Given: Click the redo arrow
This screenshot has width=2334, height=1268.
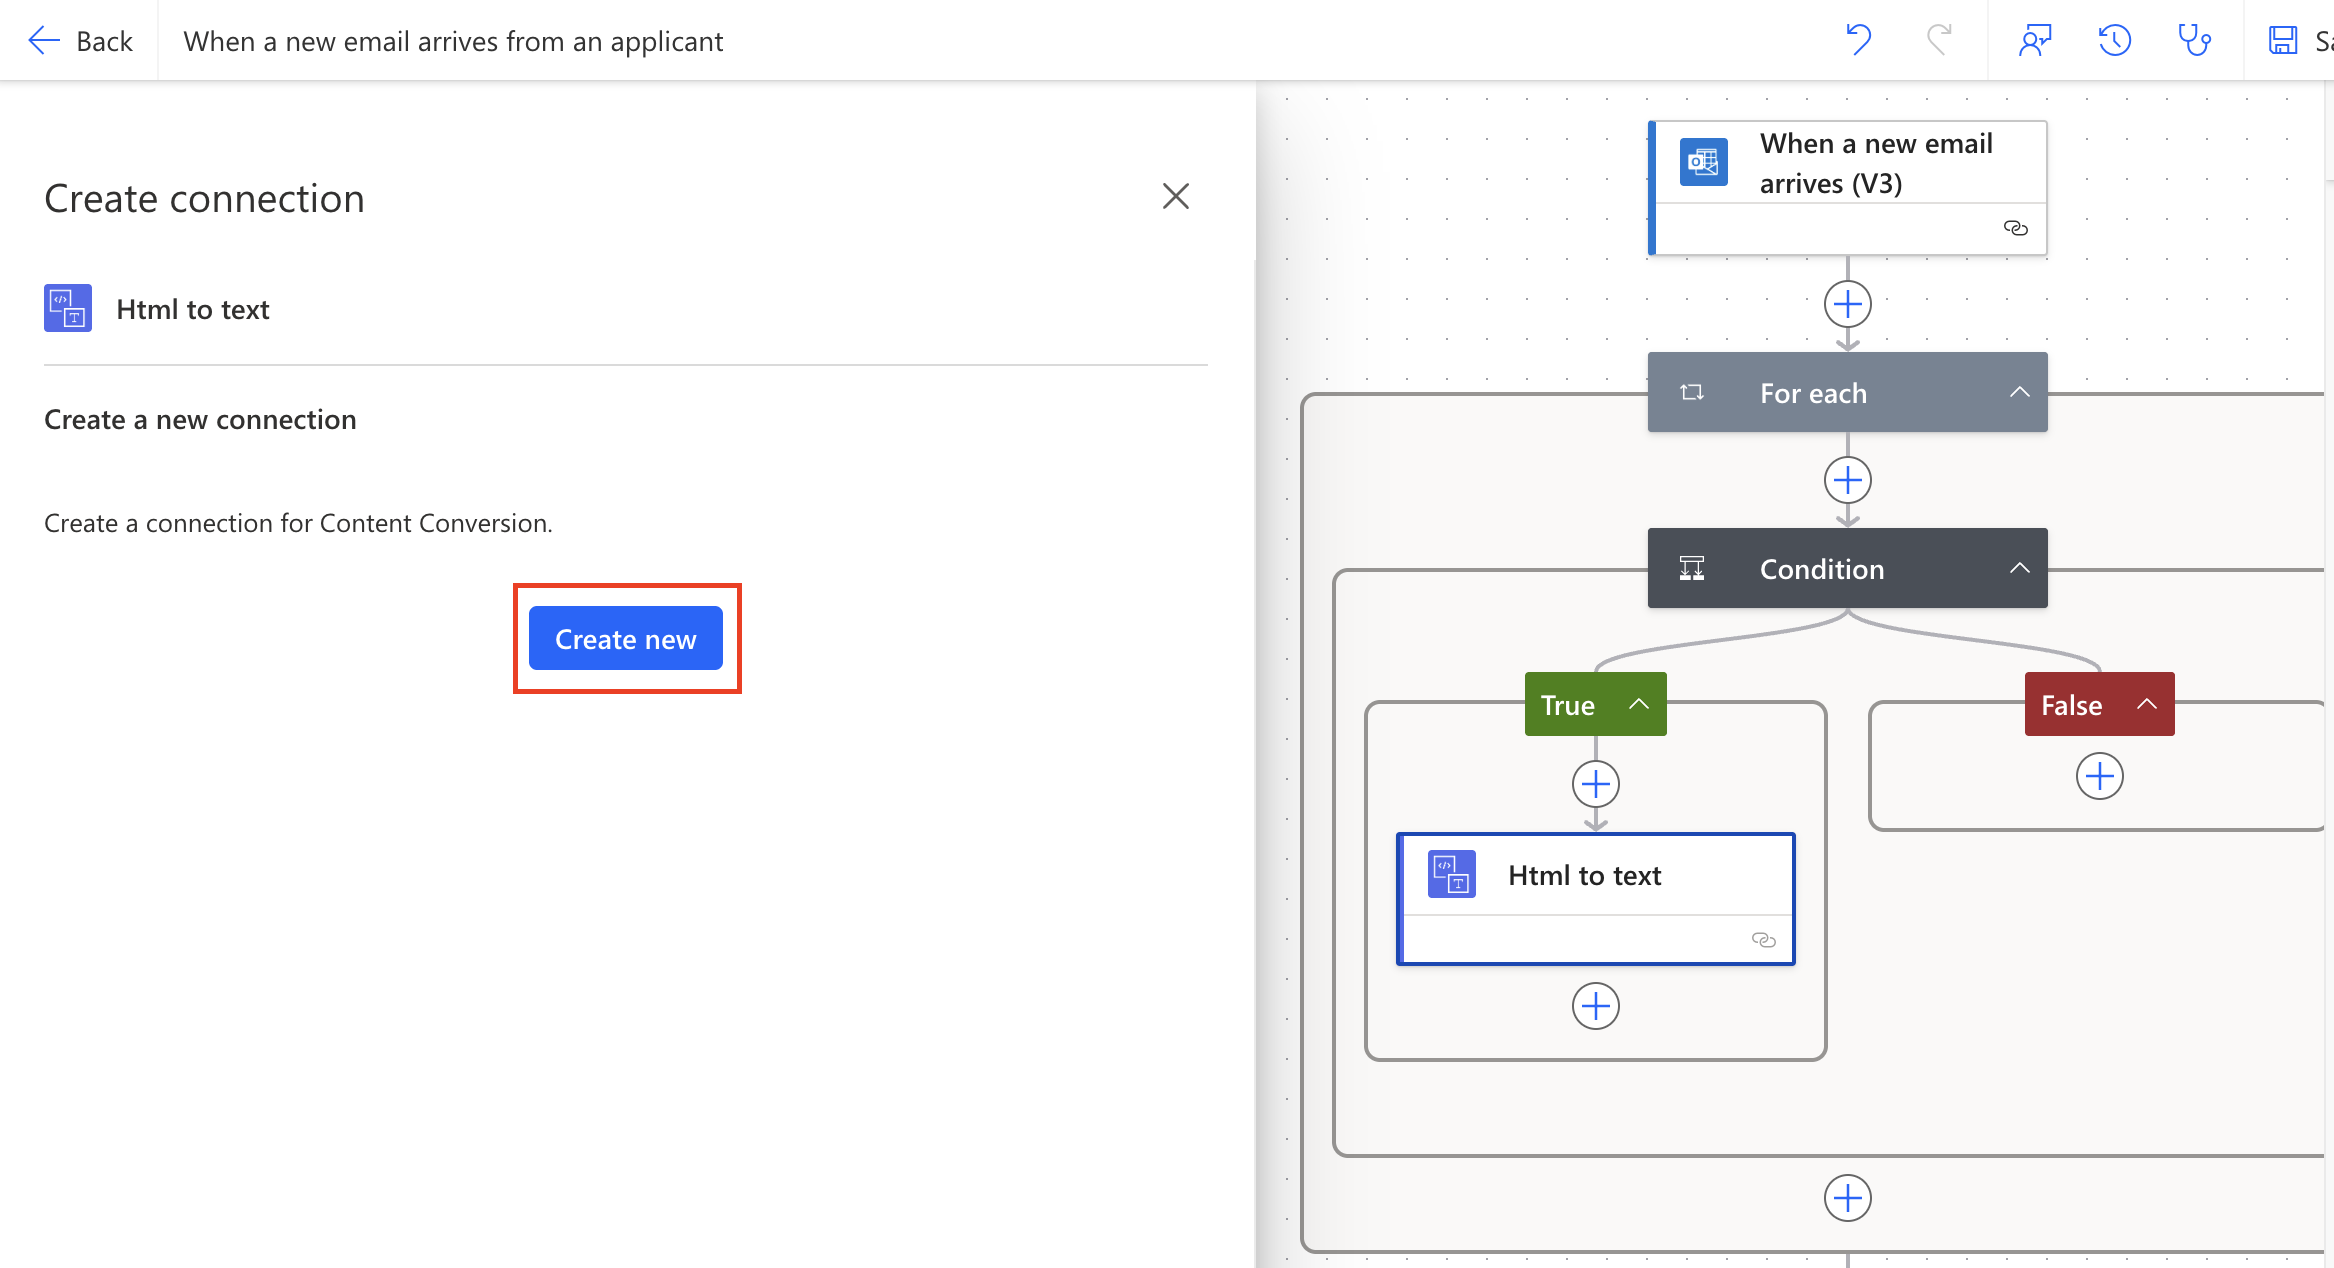Looking at the screenshot, I should (1938, 40).
